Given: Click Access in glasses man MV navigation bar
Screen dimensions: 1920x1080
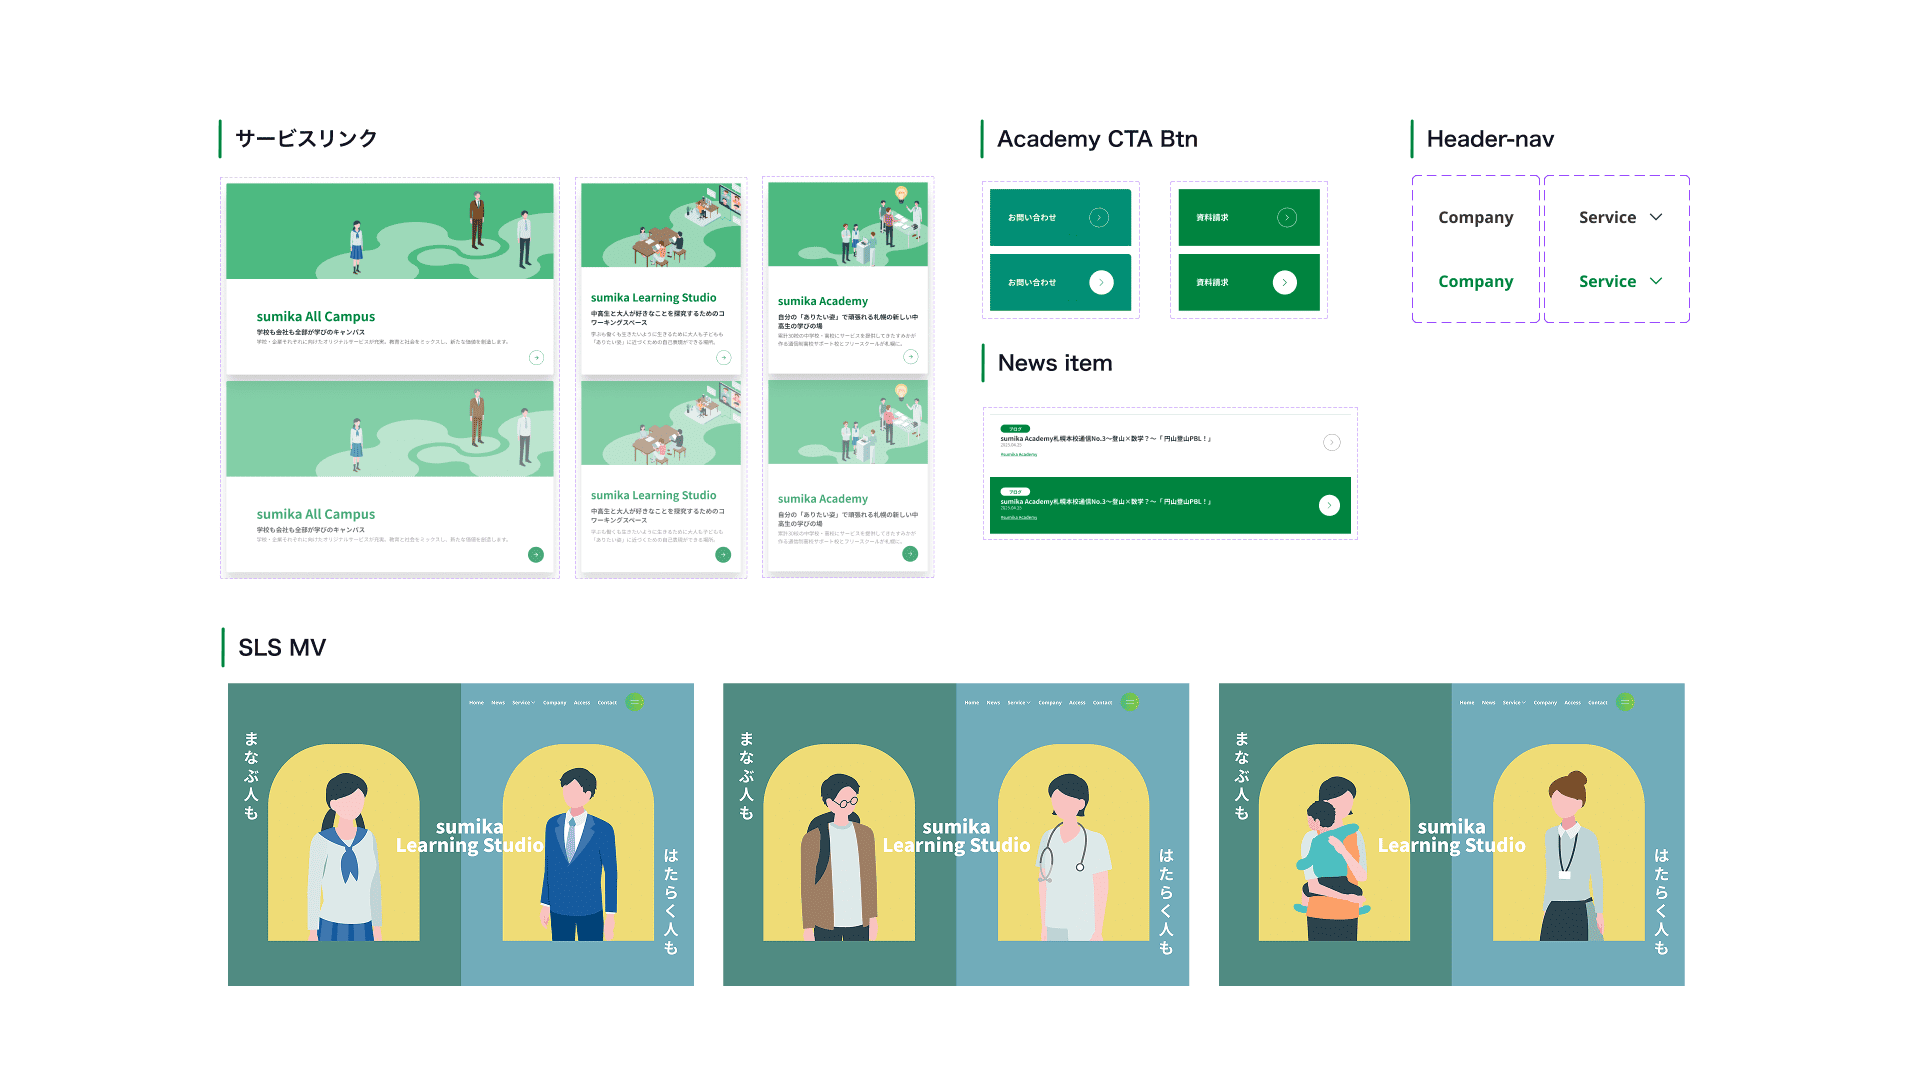Looking at the screenshot, I should pyautogui.click(x=1077, y=703).
